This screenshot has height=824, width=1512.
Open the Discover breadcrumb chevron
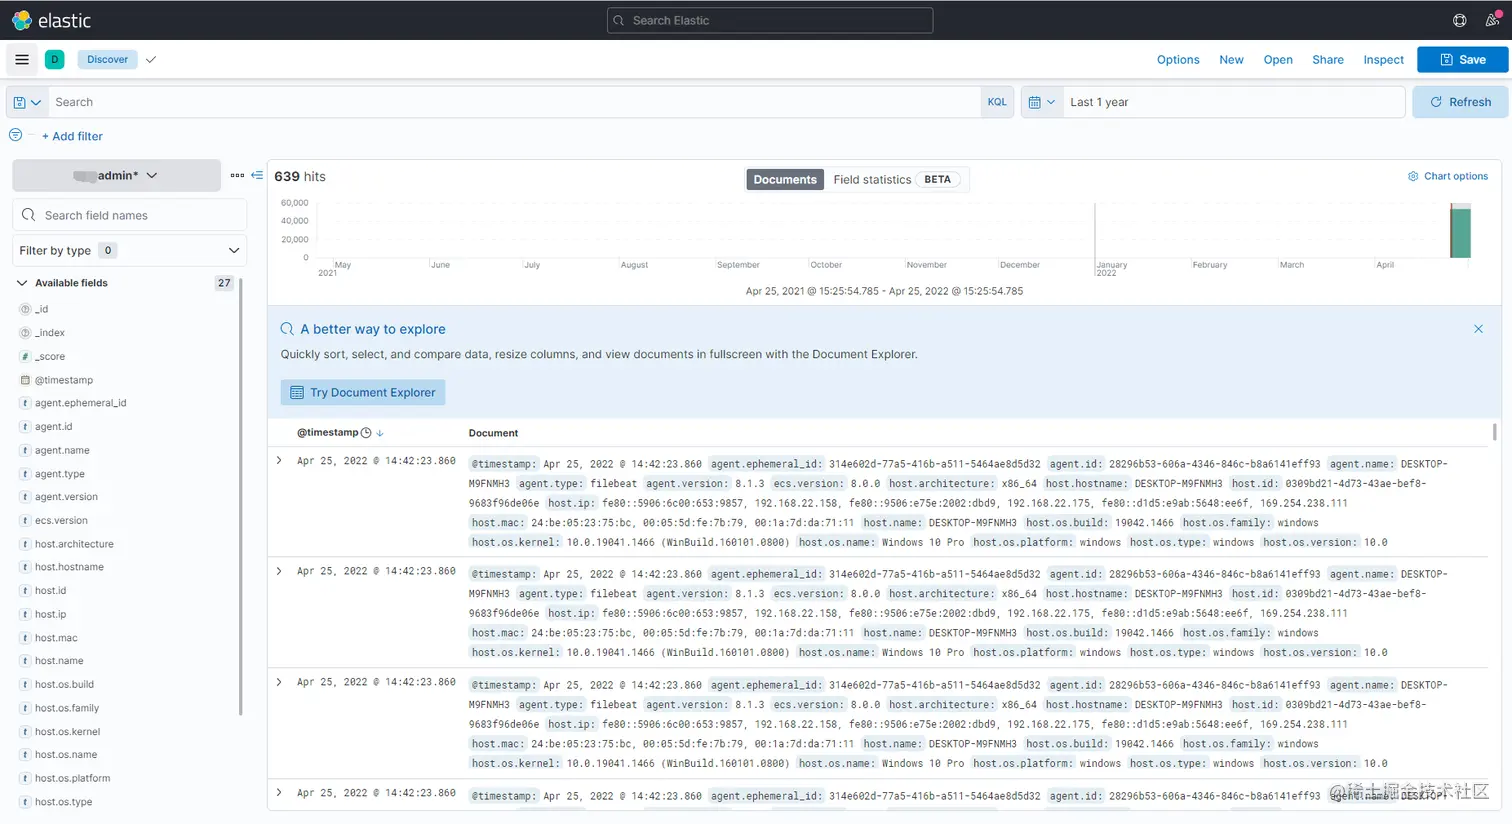(151, 59)
